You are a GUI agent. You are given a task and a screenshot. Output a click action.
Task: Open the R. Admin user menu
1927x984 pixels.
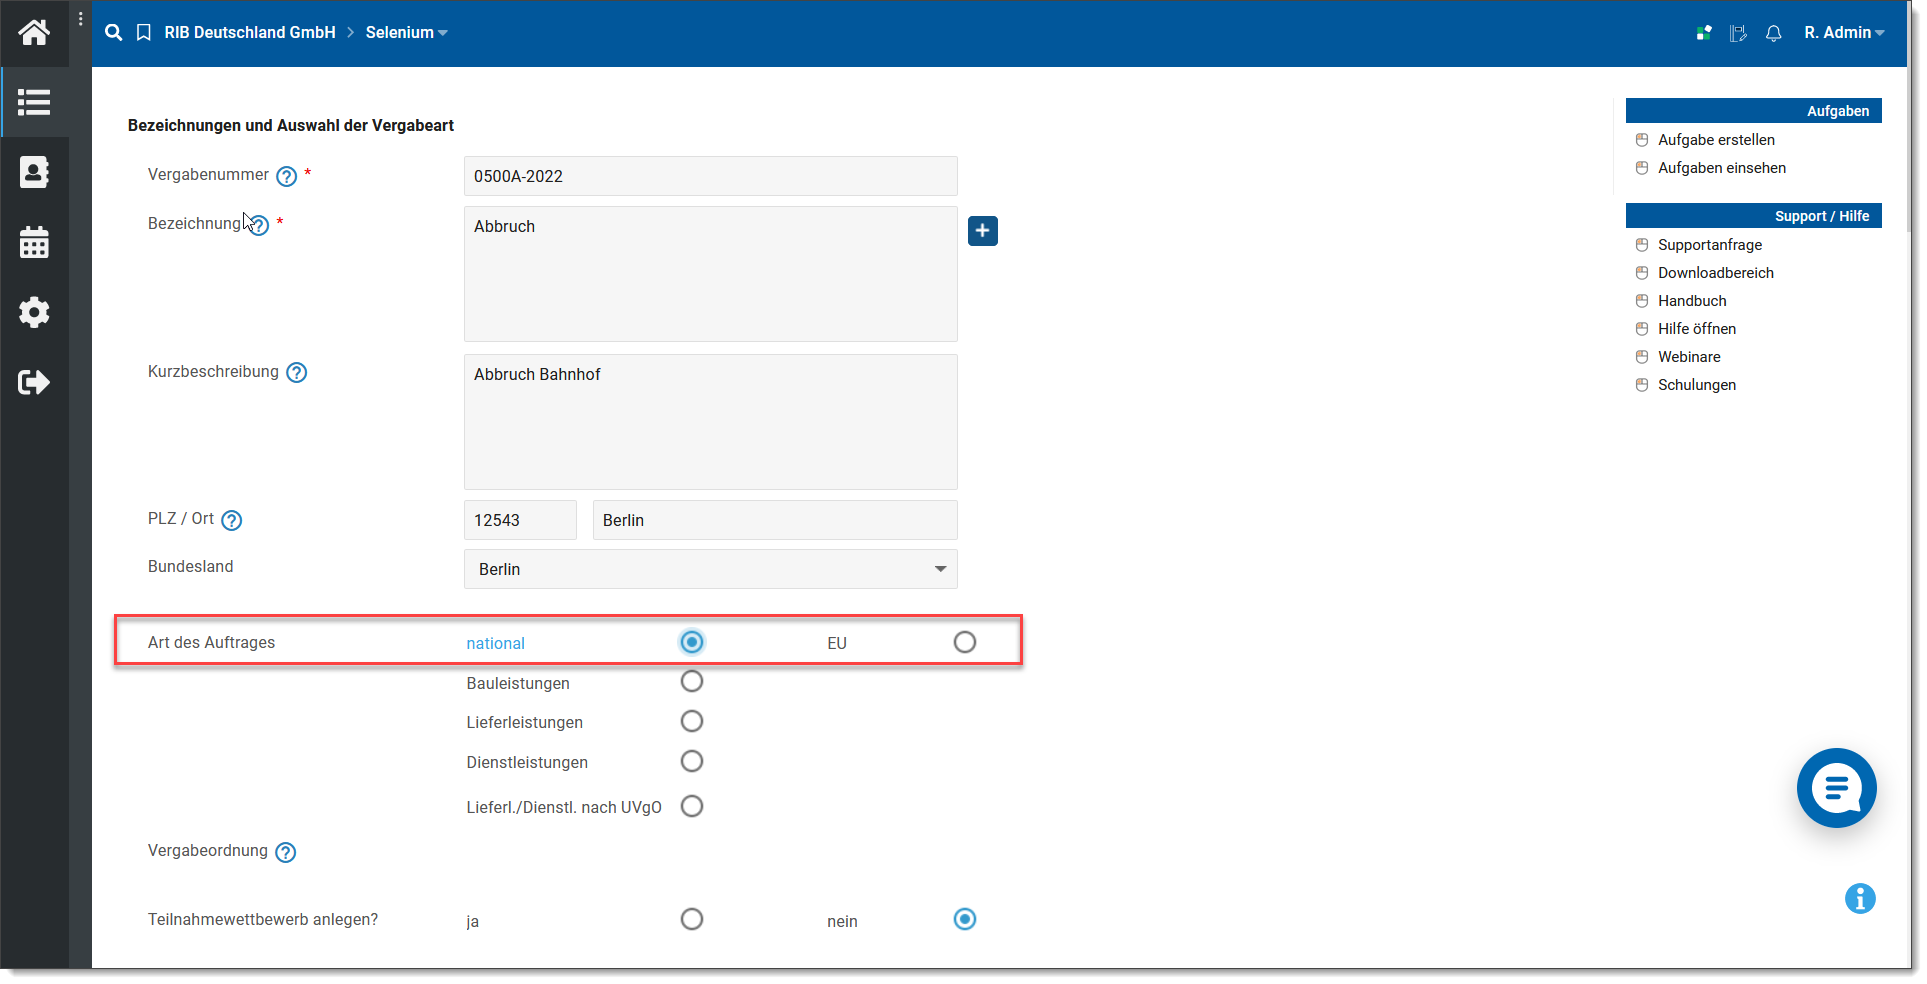[x=1844, y=33]
